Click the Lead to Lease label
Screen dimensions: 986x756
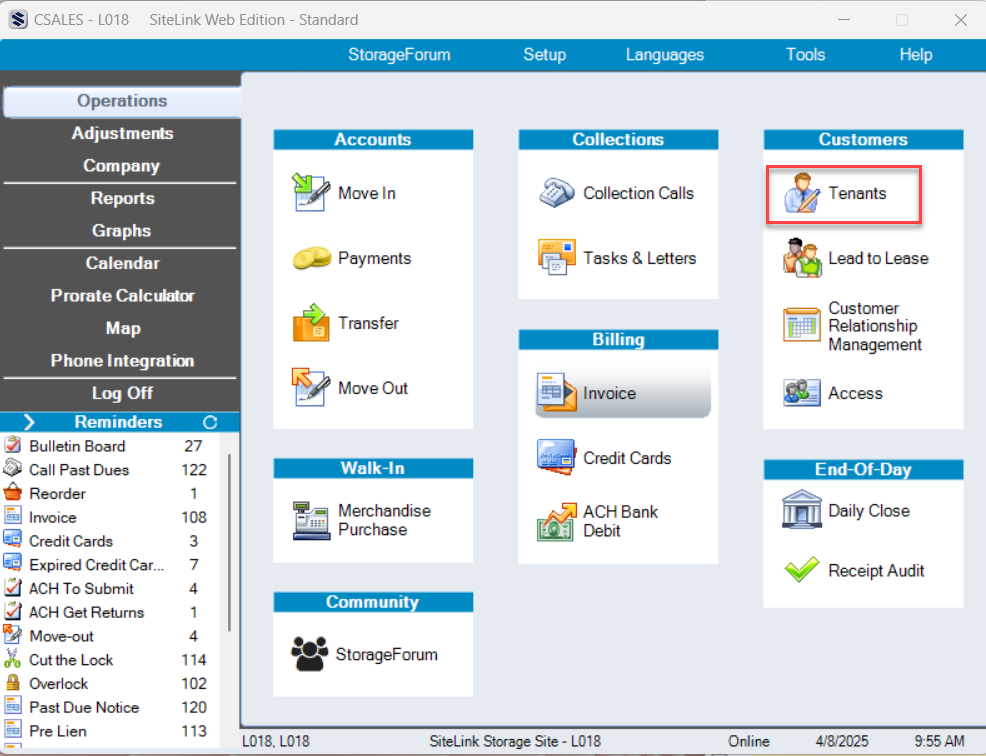(x=878, y=258)
